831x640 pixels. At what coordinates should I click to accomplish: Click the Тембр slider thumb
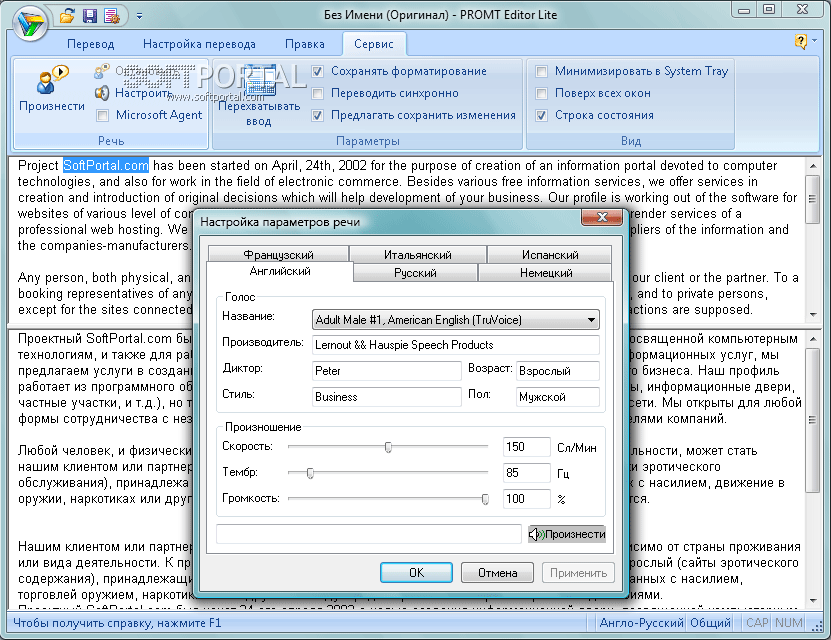pos(311,473)
